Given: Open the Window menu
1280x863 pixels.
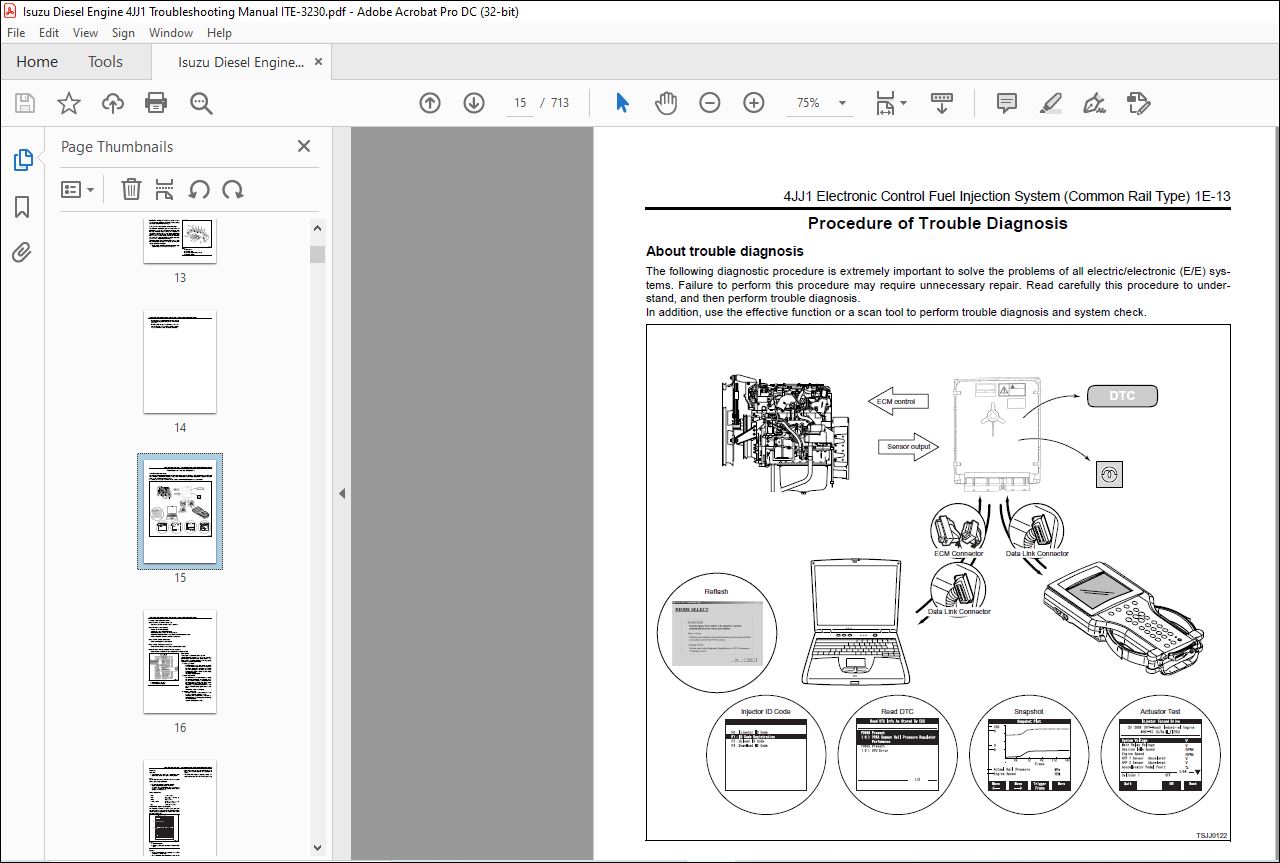Looking at the screenshot, I should coord(171,32).
